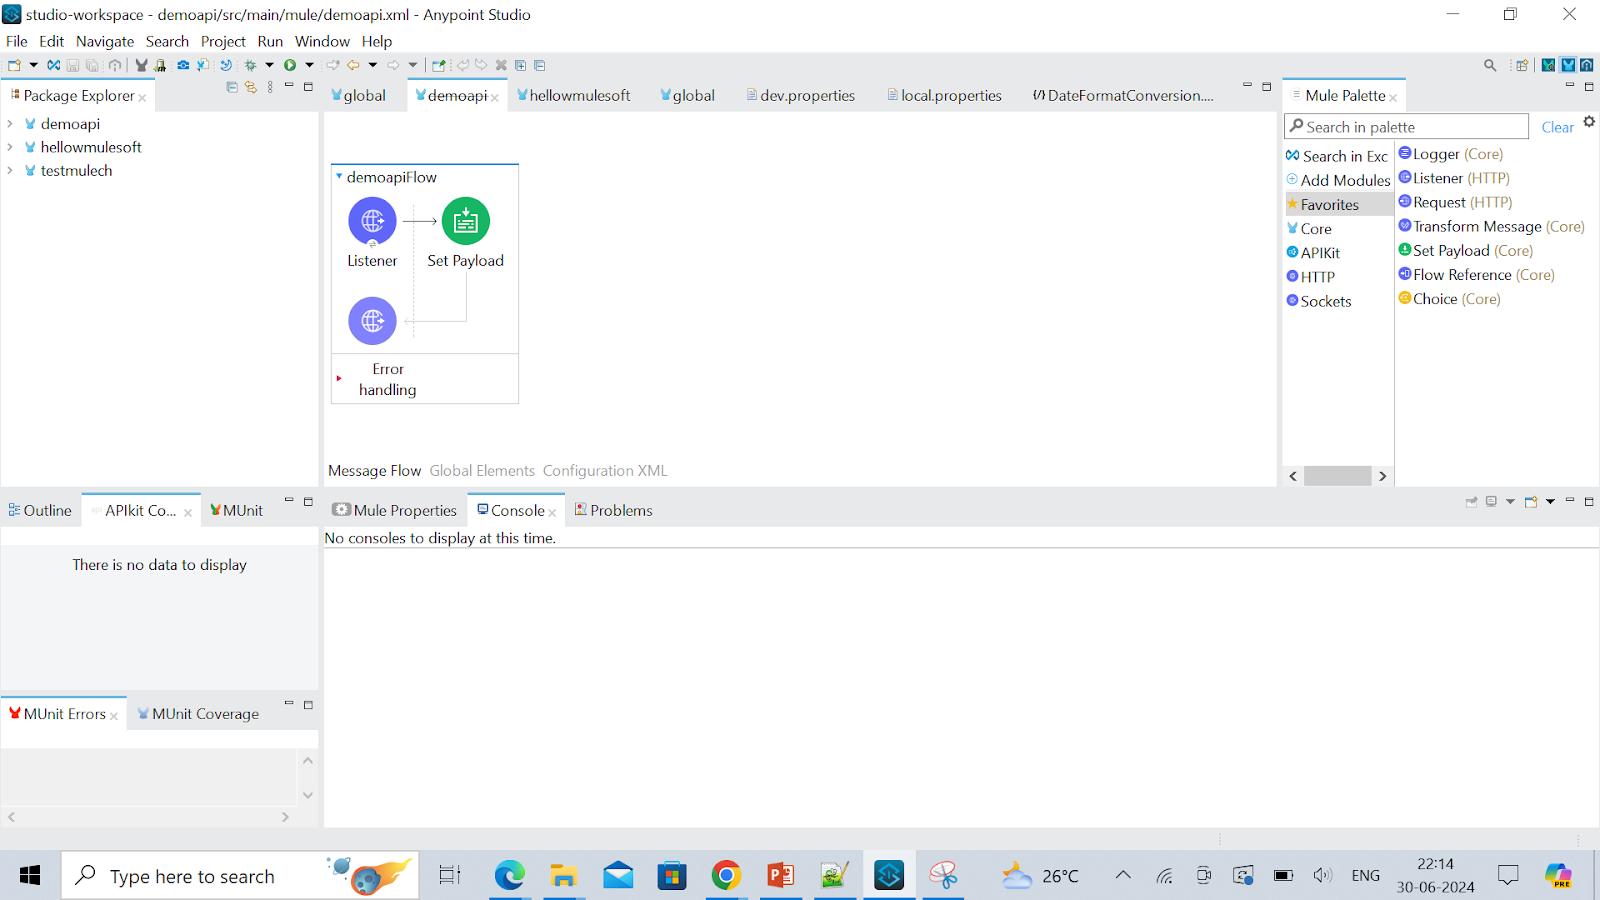Image resolution: width=1600 pixels, height=900 pixels.
Task: Open Mule Palette settings gear icon
Action: coord(1589,122)
